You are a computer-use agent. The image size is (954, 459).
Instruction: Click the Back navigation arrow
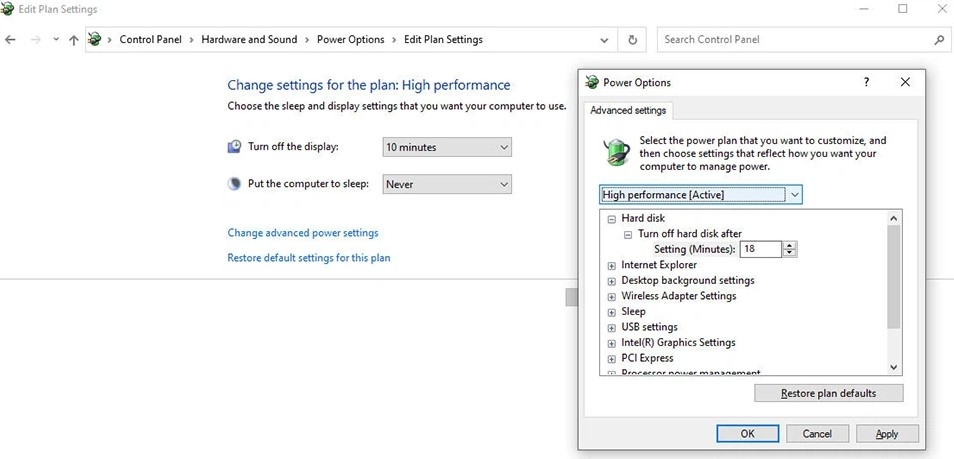pos(10,40)
